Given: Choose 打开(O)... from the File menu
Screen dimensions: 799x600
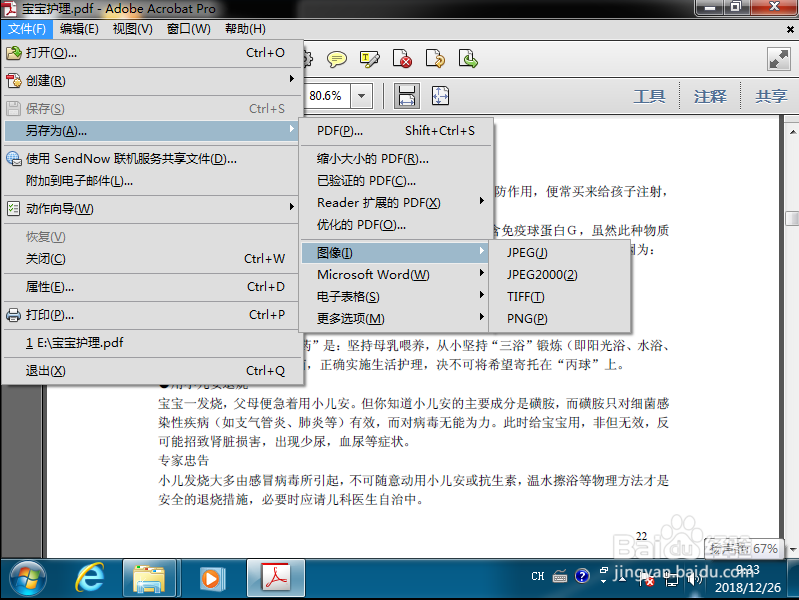Looking at the screenshot, I should pos(152,53).
